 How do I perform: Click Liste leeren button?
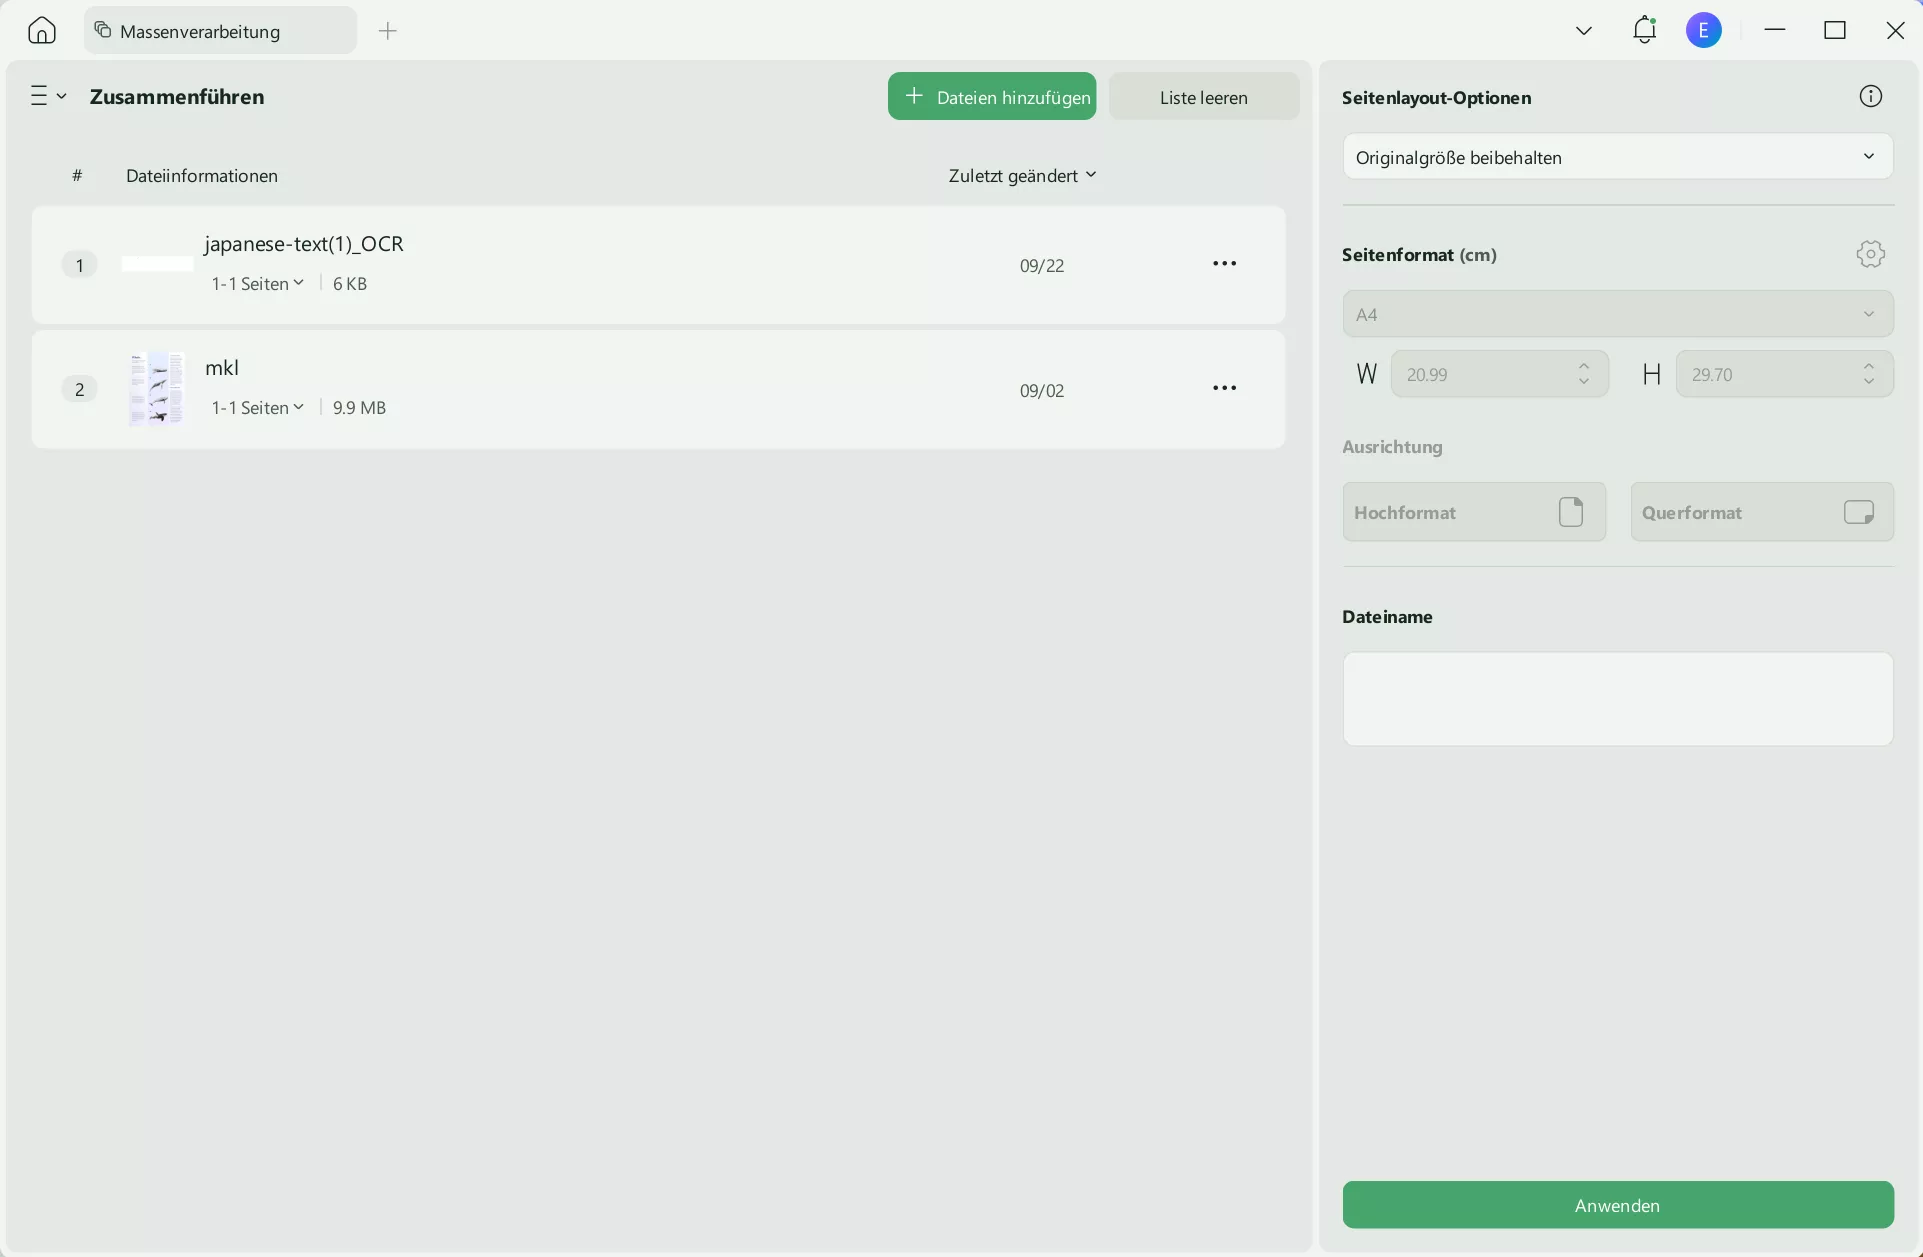click(1203, 97)
